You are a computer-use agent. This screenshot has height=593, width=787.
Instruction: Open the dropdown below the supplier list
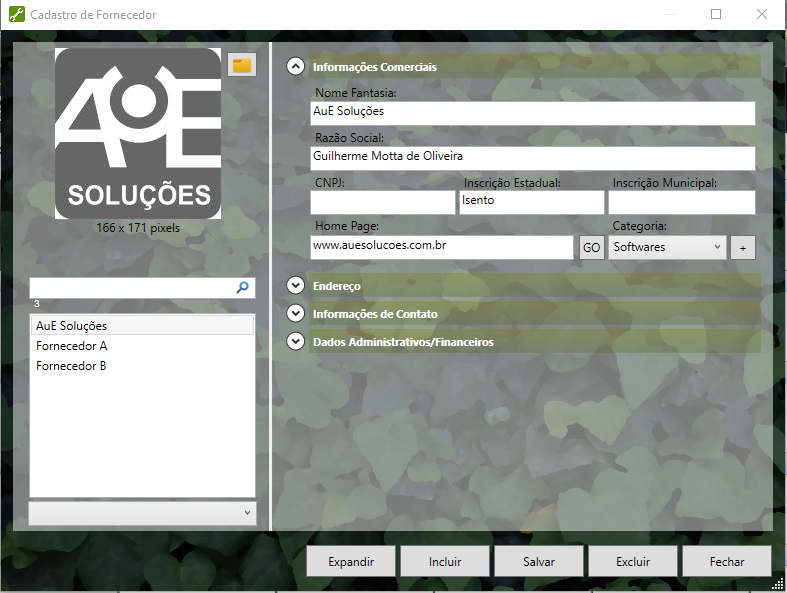tap(143, 513)
